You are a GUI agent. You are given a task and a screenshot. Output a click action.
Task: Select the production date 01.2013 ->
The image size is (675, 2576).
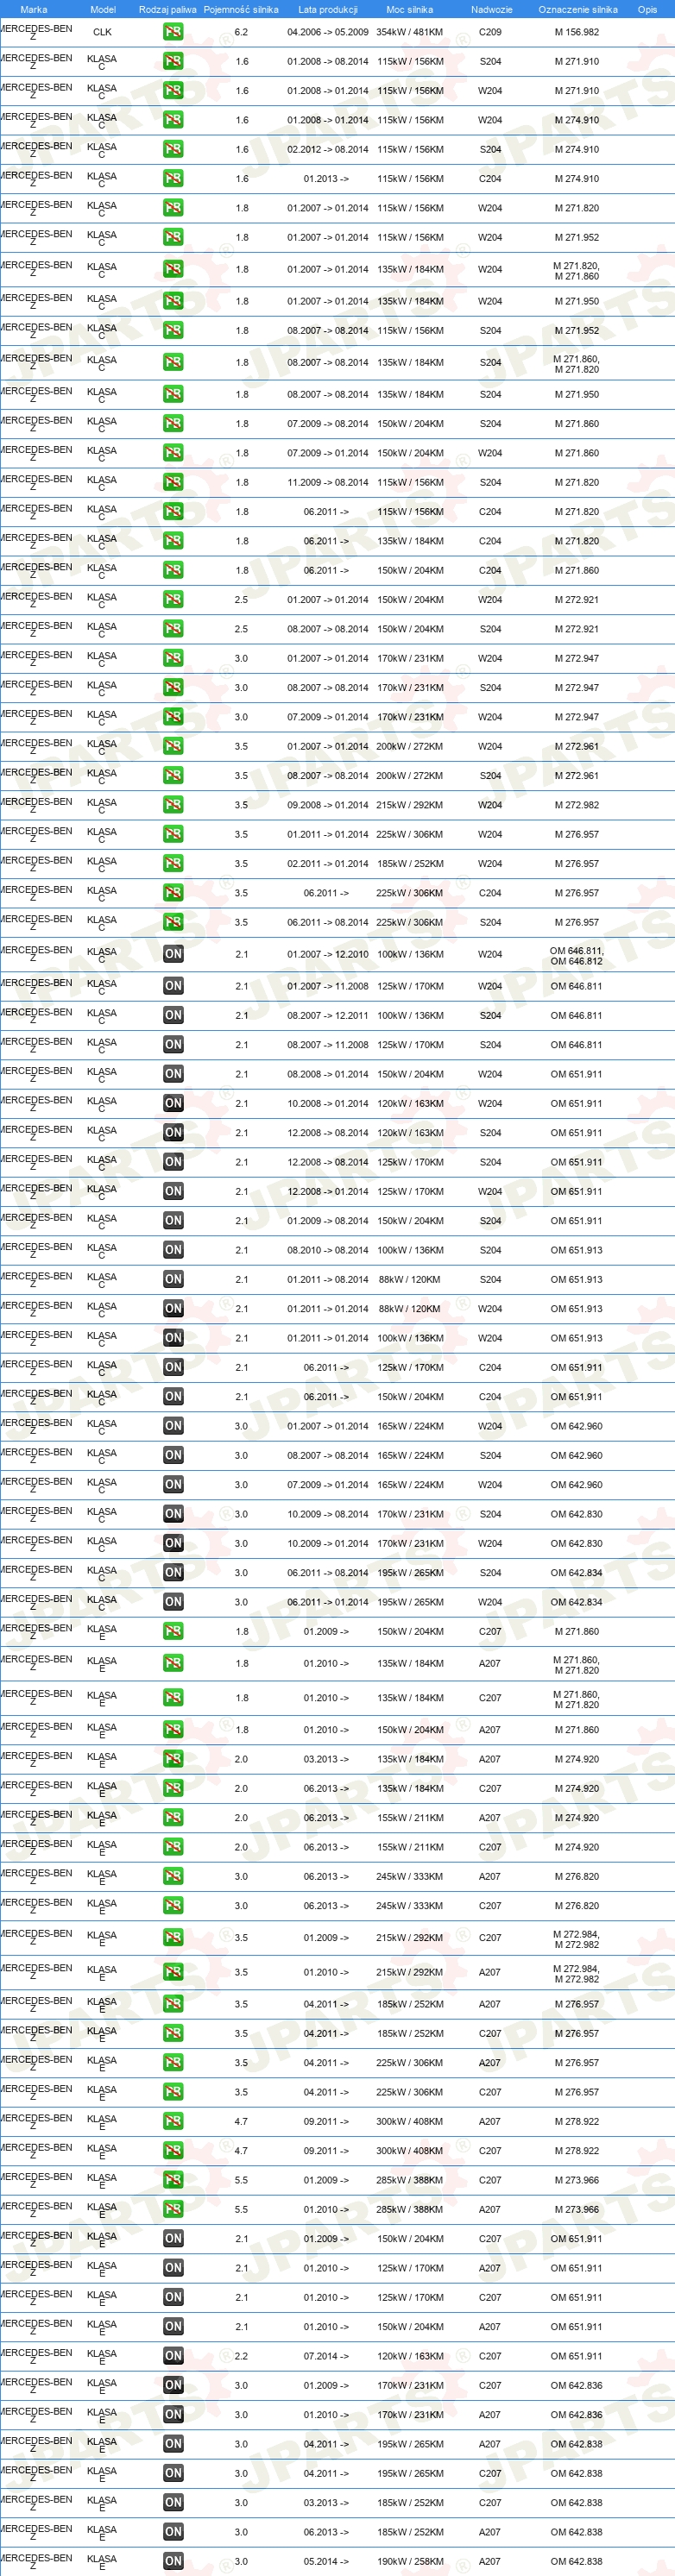coord(326,179)
